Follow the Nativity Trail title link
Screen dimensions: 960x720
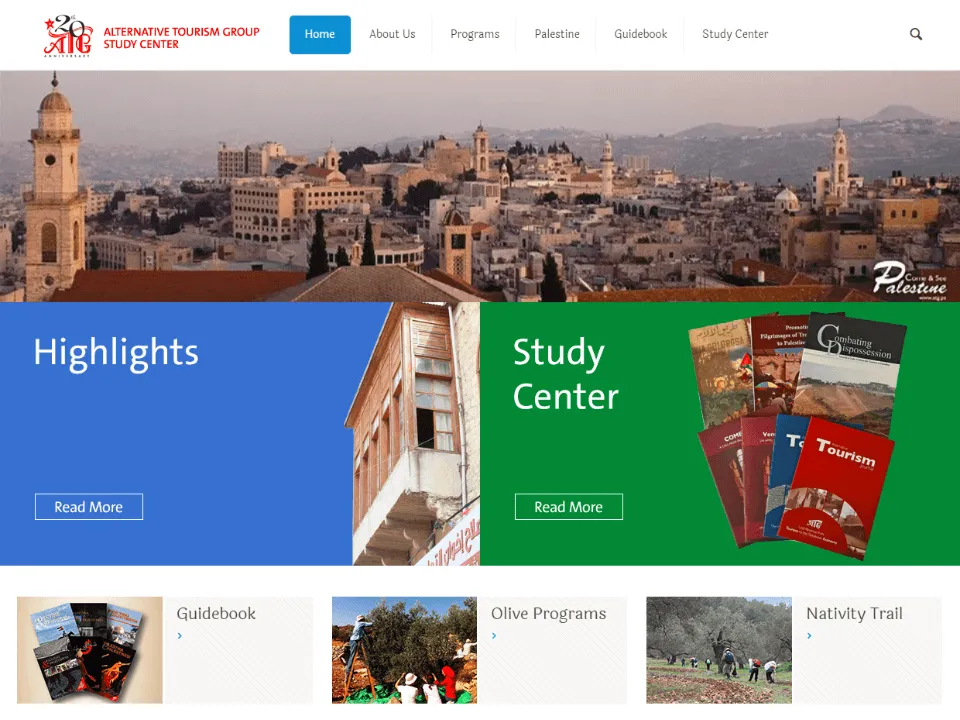(x=854, y=613)
